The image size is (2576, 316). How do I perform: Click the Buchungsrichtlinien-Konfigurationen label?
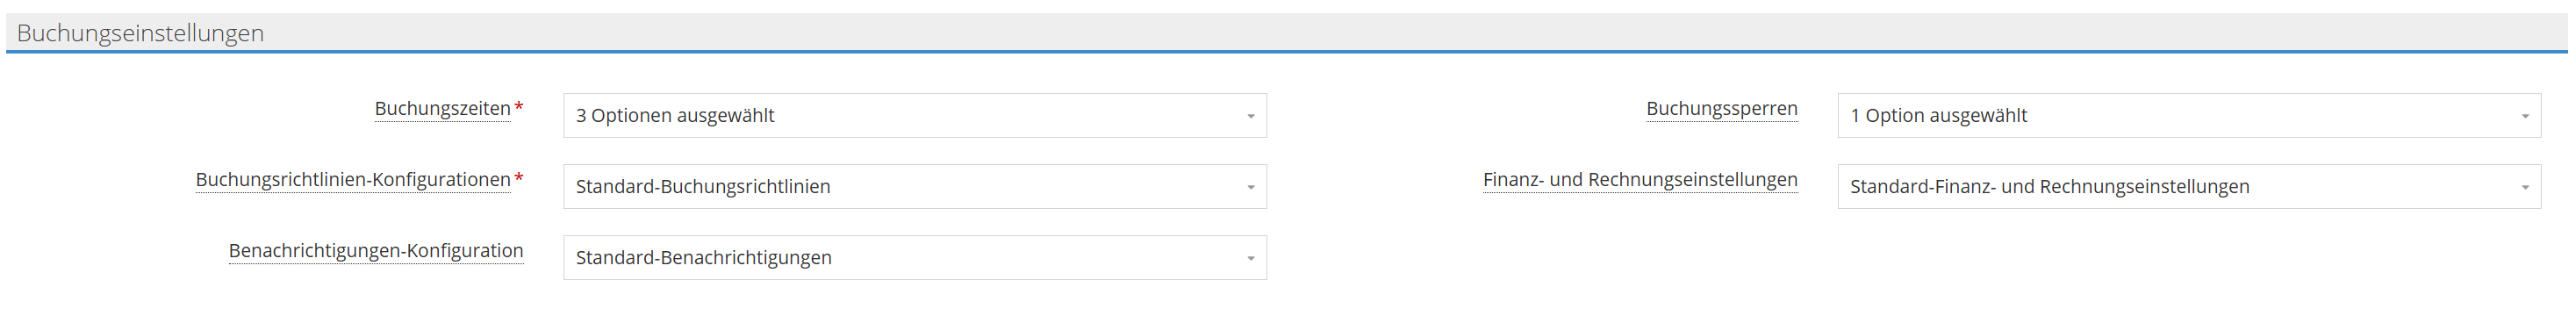(x=353, y=180)
